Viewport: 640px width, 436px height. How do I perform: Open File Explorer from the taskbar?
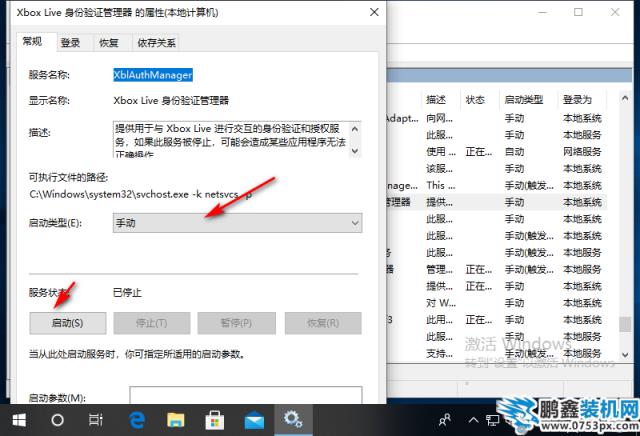pos(176,420)
